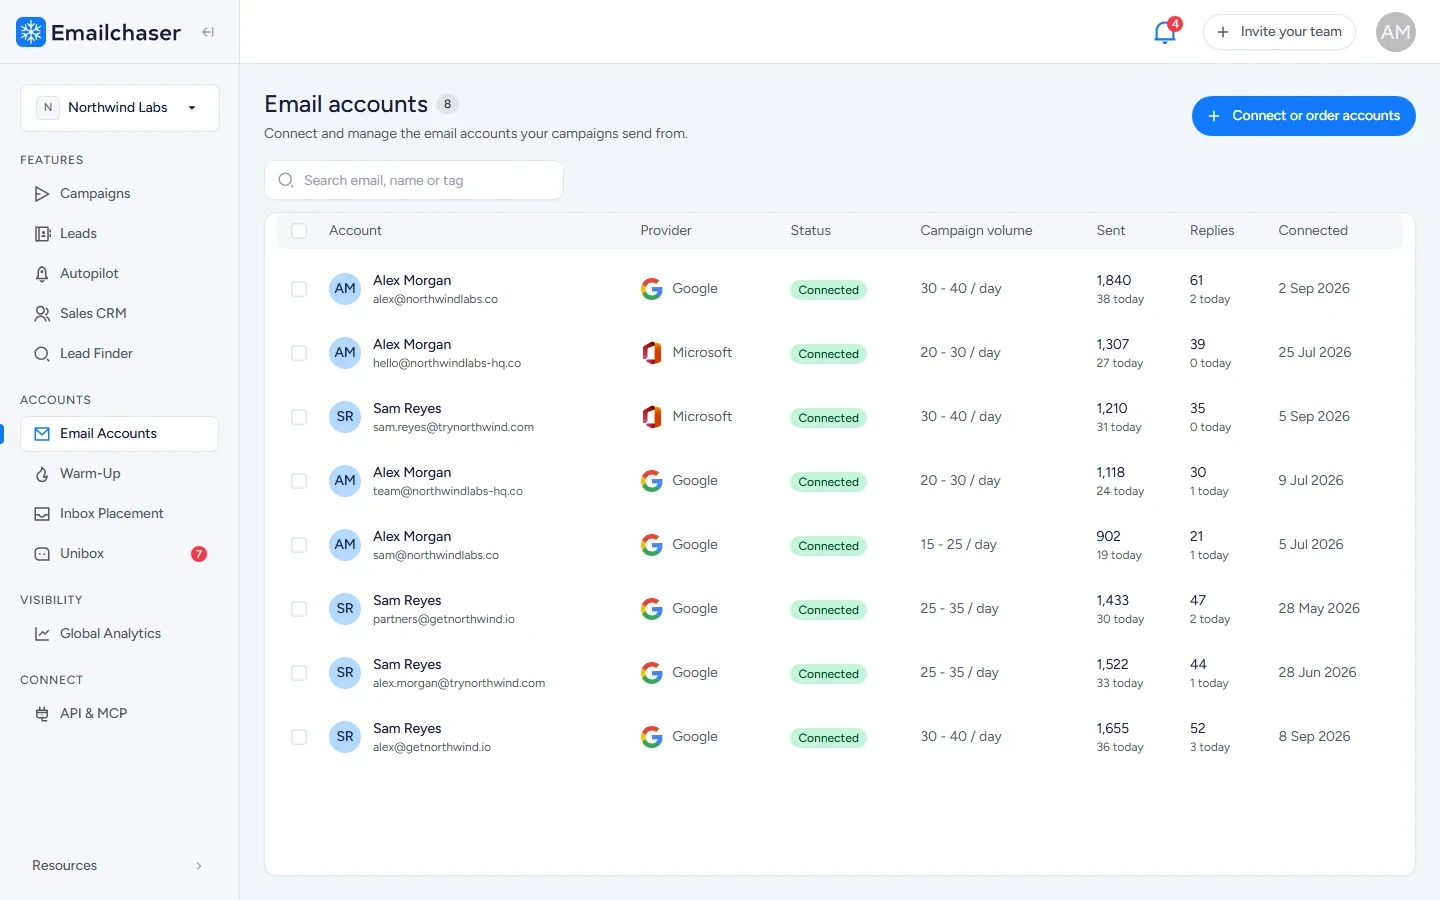1440x900 pixels.
Task: Open the AM user profile avatar
Action: 1396,32
